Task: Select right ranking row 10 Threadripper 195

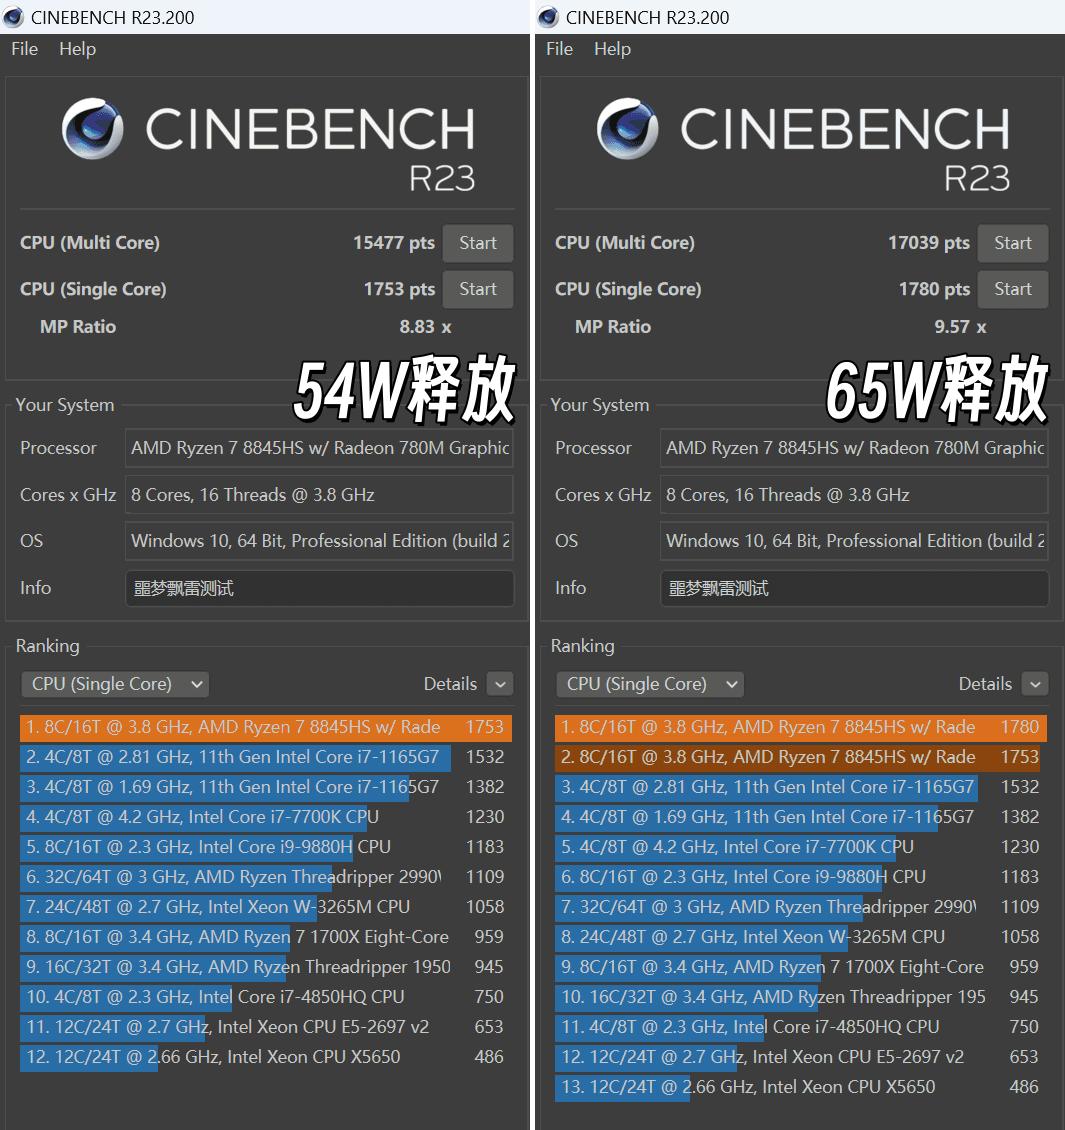Action: (801, 997)
